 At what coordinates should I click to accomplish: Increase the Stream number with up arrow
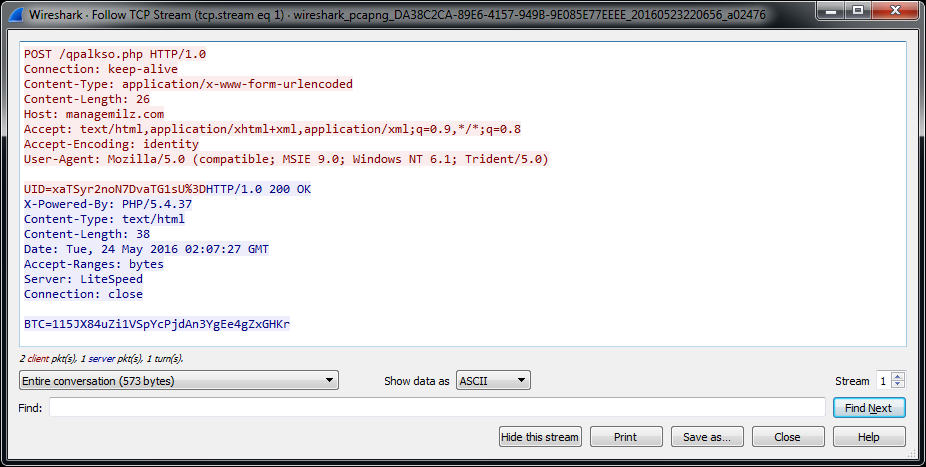(x=898, y=376)
